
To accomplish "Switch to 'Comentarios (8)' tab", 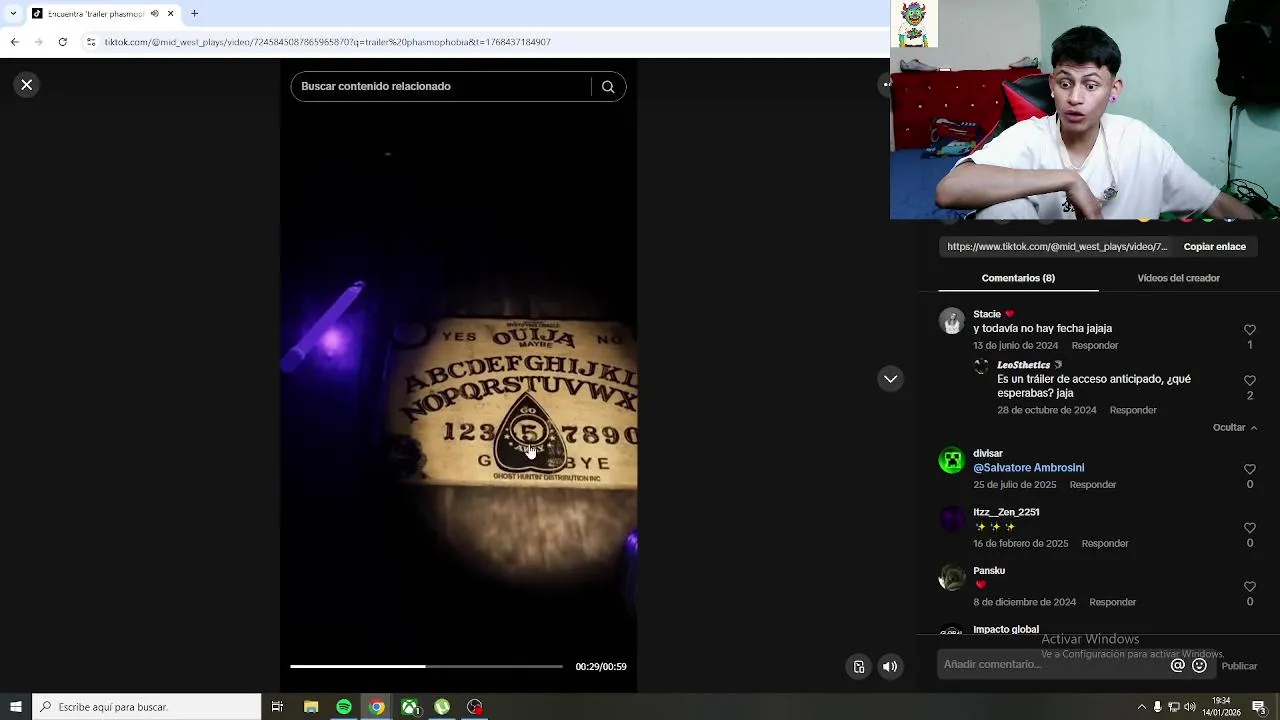I will click(1018, 278).
